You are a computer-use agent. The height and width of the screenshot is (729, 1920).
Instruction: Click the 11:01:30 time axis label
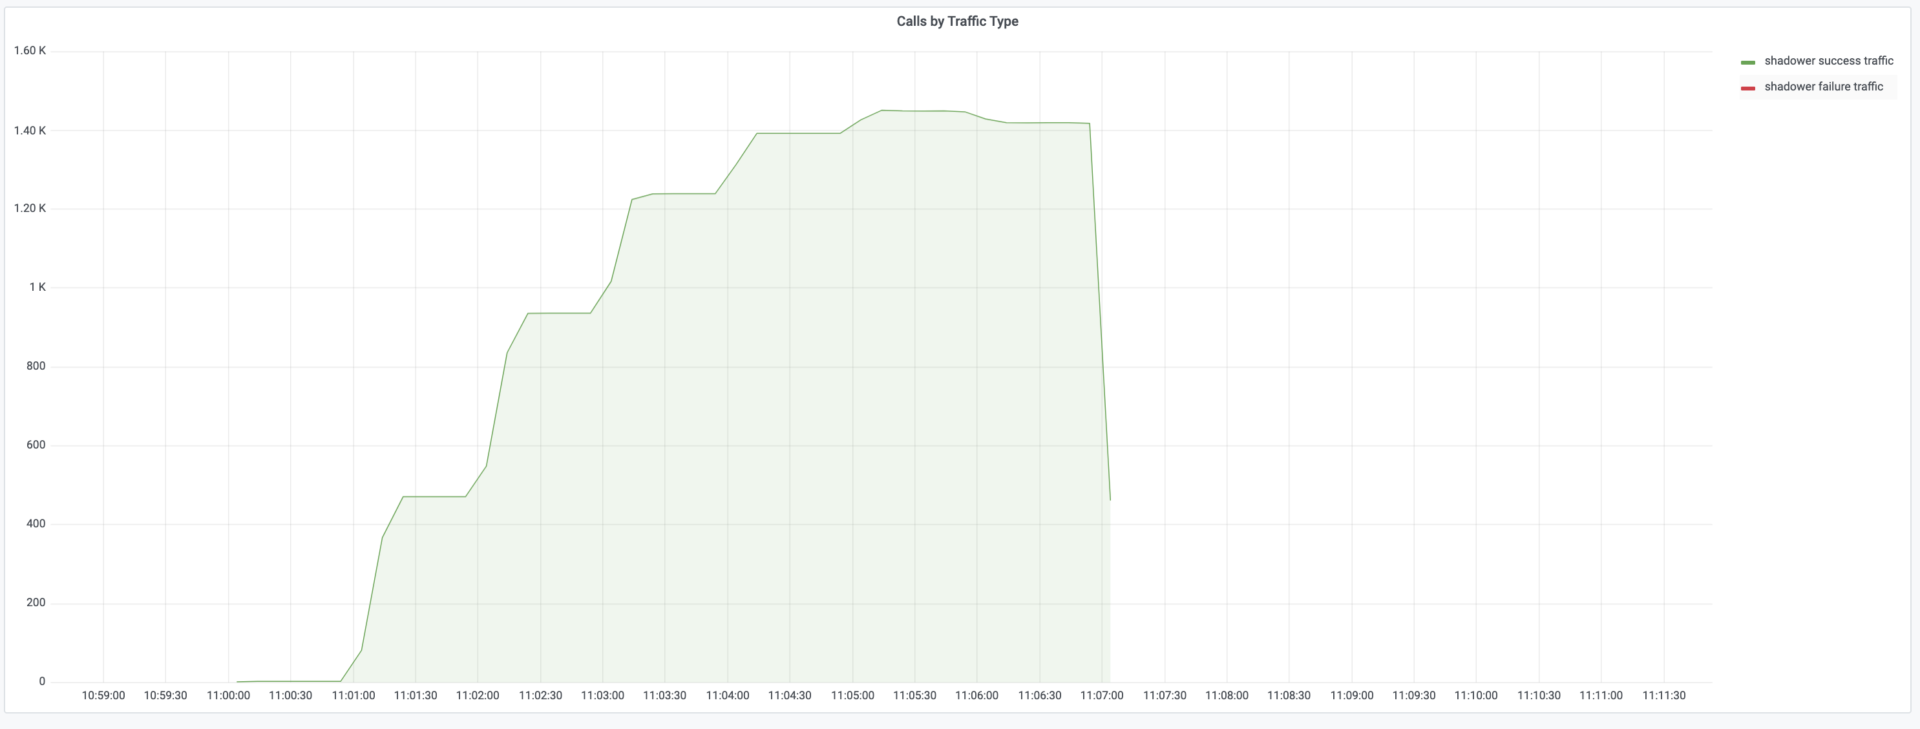pos(416,696)
